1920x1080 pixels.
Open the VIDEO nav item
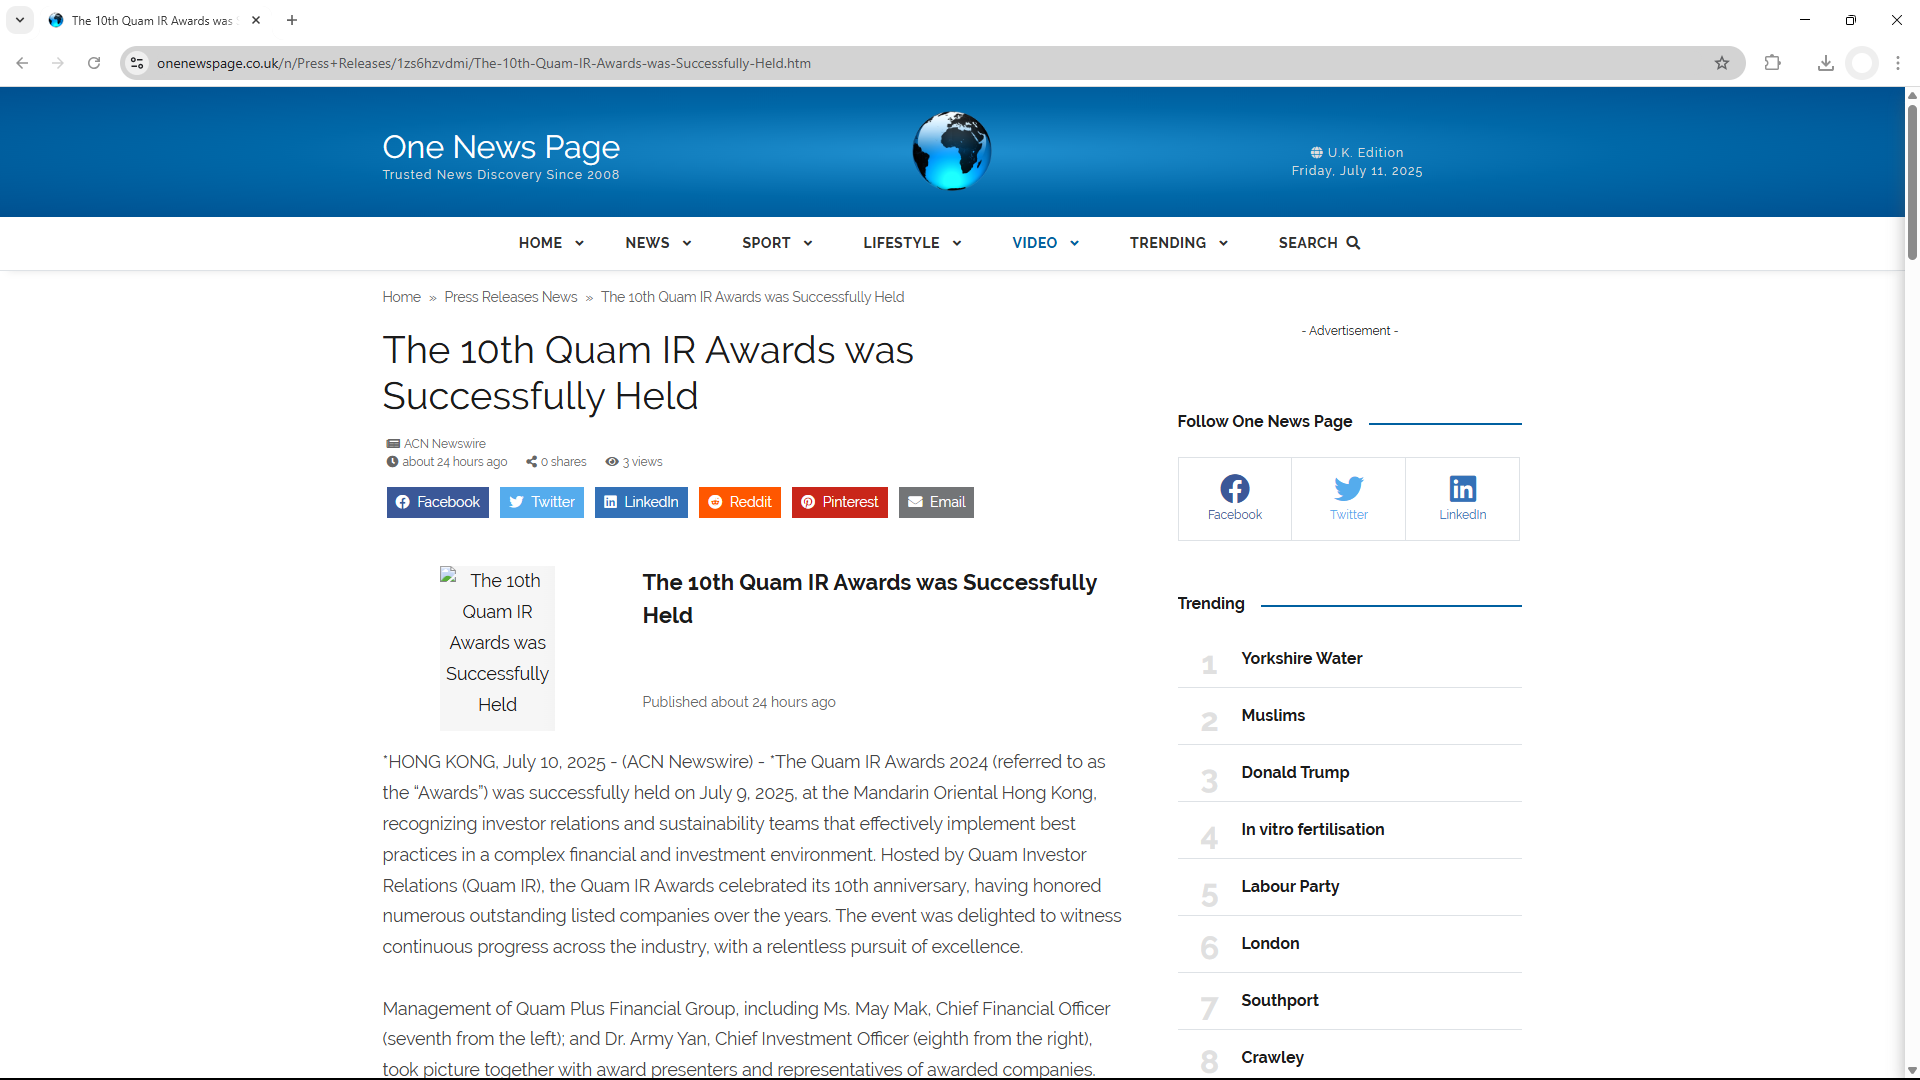[x=1034, y=243]
